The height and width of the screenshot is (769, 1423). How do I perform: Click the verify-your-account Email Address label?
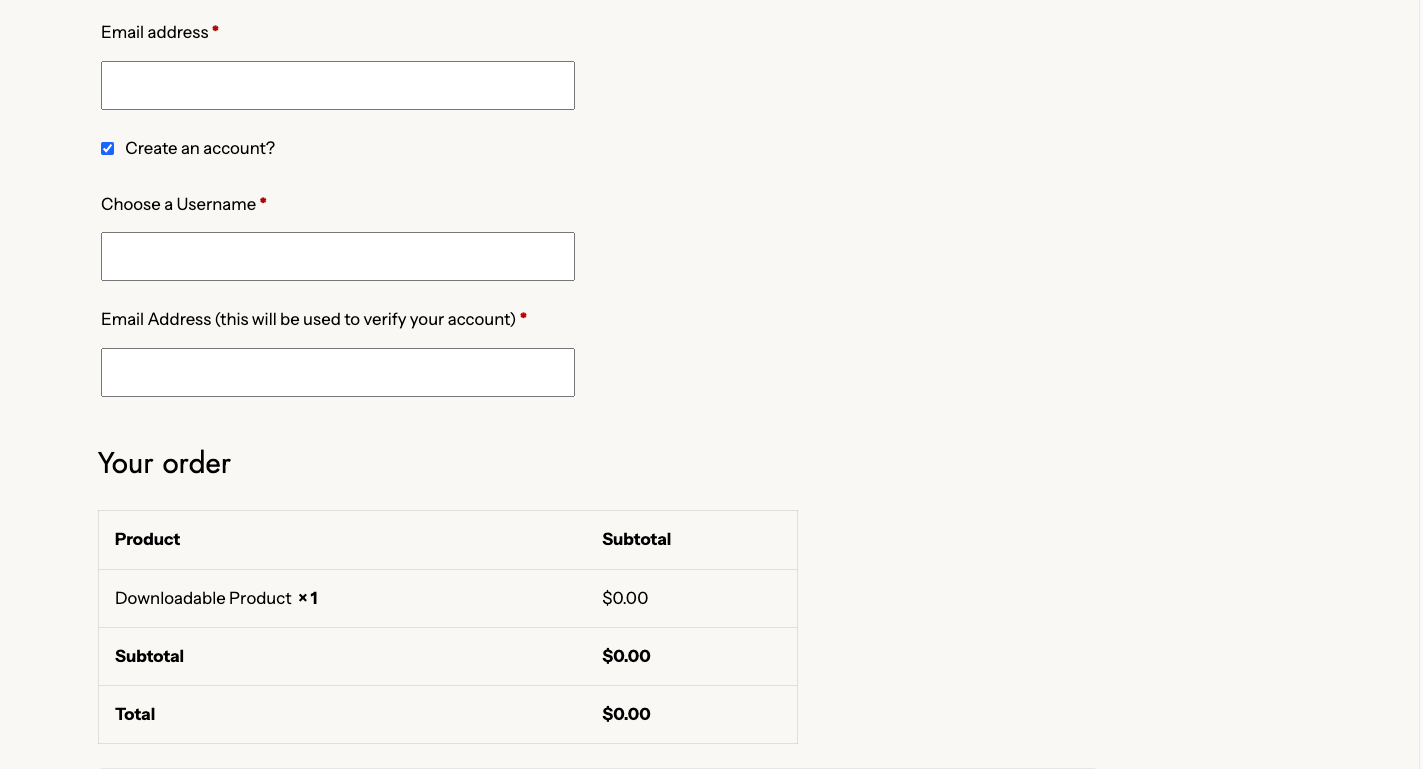point(308,320)
